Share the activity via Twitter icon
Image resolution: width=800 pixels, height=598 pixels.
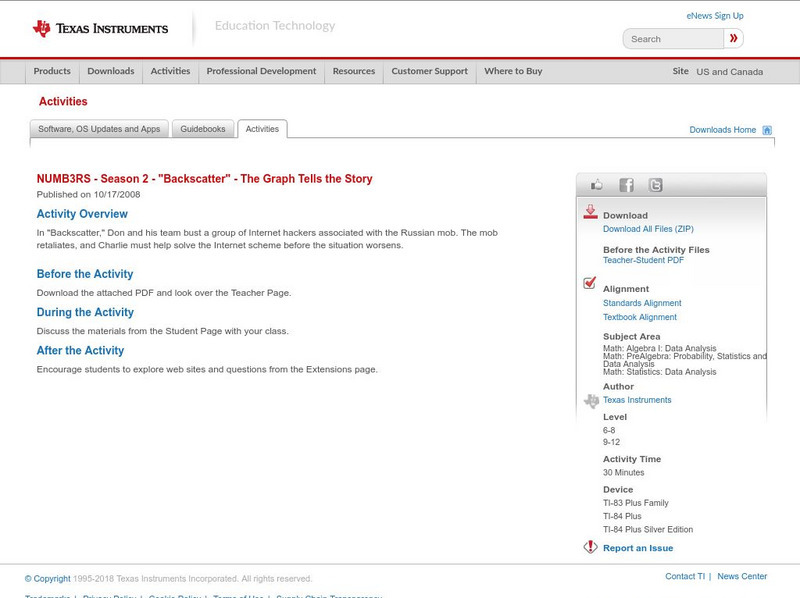click(x=655, y=185)
